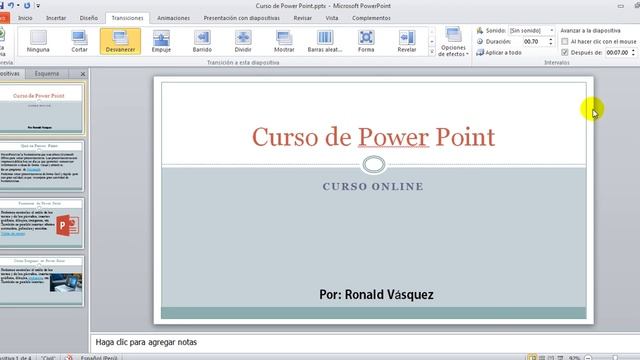Click the 'Por: Ronald Vásquez' text
Viewport: 640px width, 360px height.
tap(376, 294)
